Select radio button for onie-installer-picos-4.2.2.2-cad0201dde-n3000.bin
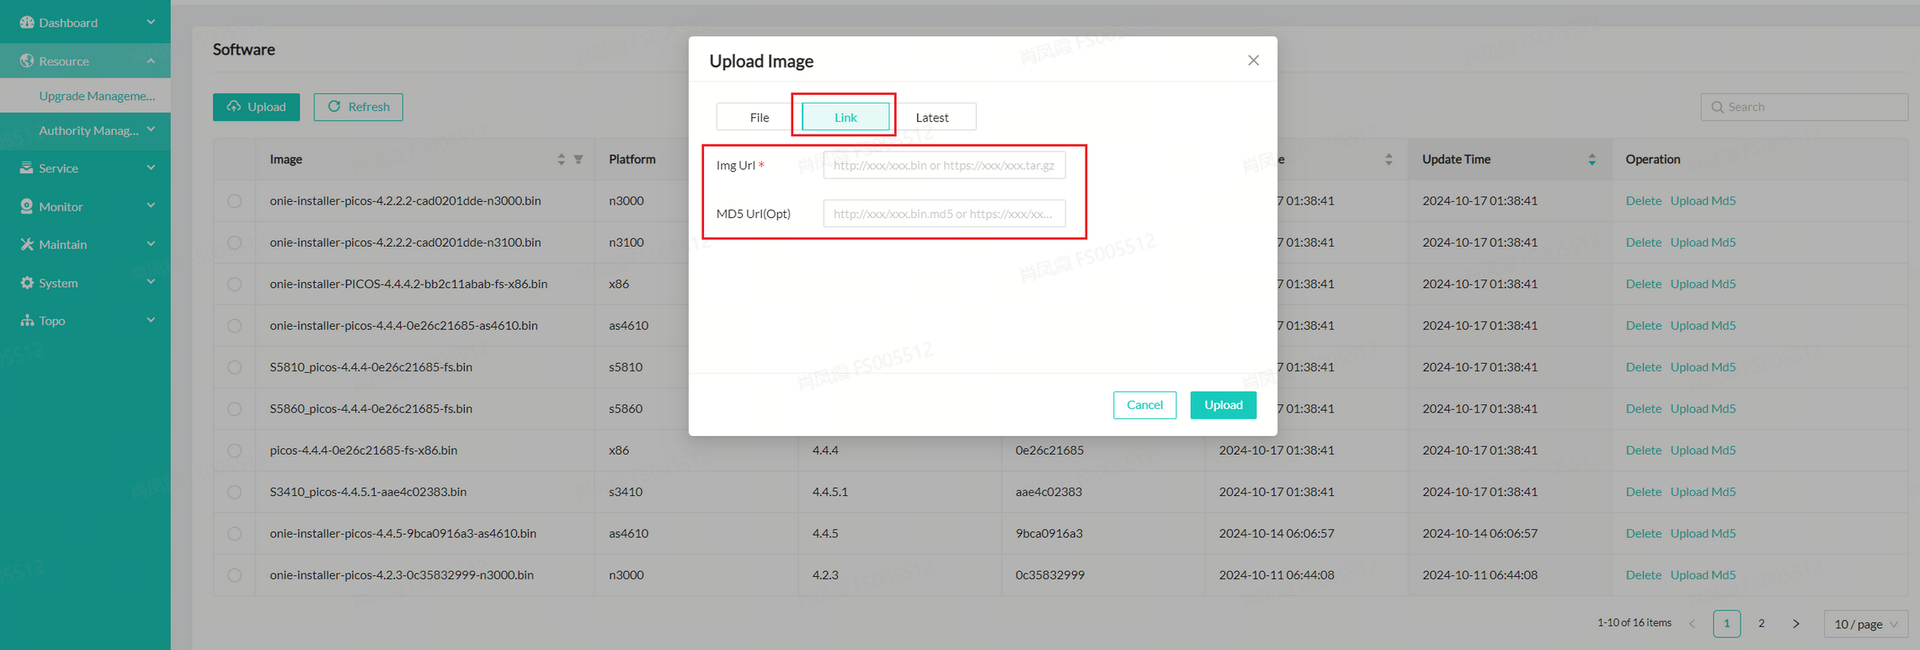This screenshot has height=650, width=1920. click(234, 201)
